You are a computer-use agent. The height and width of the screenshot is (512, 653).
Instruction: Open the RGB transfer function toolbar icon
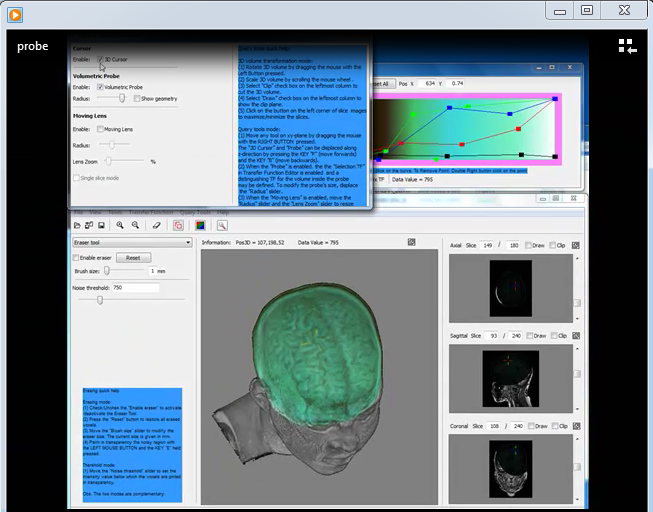(x=200, y=225)
